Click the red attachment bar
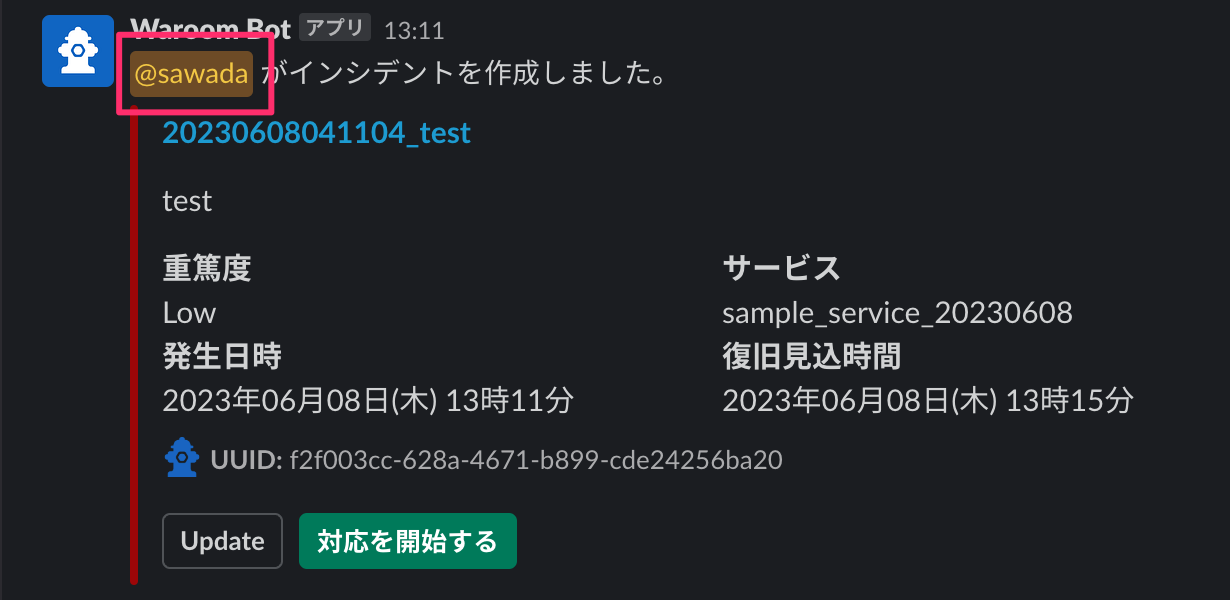This screenshot has width=1230, height=600. click(134, 350)
